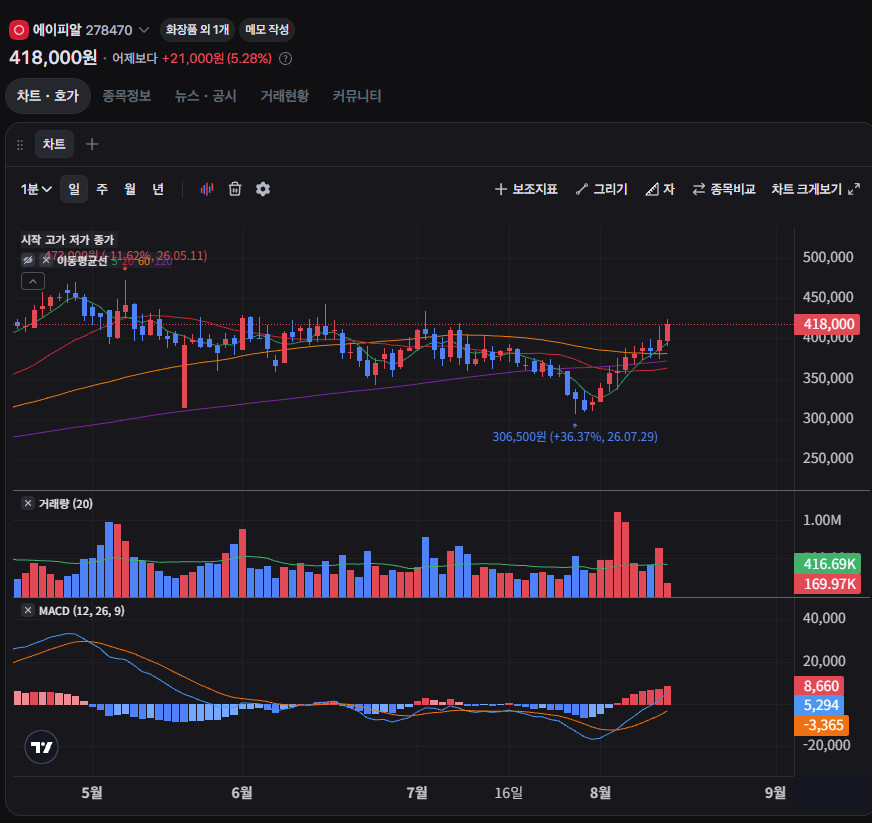Click the help question mark icon
Image resolution: width=872 pixels, height=823 pixels.
(x=285, y=58)
